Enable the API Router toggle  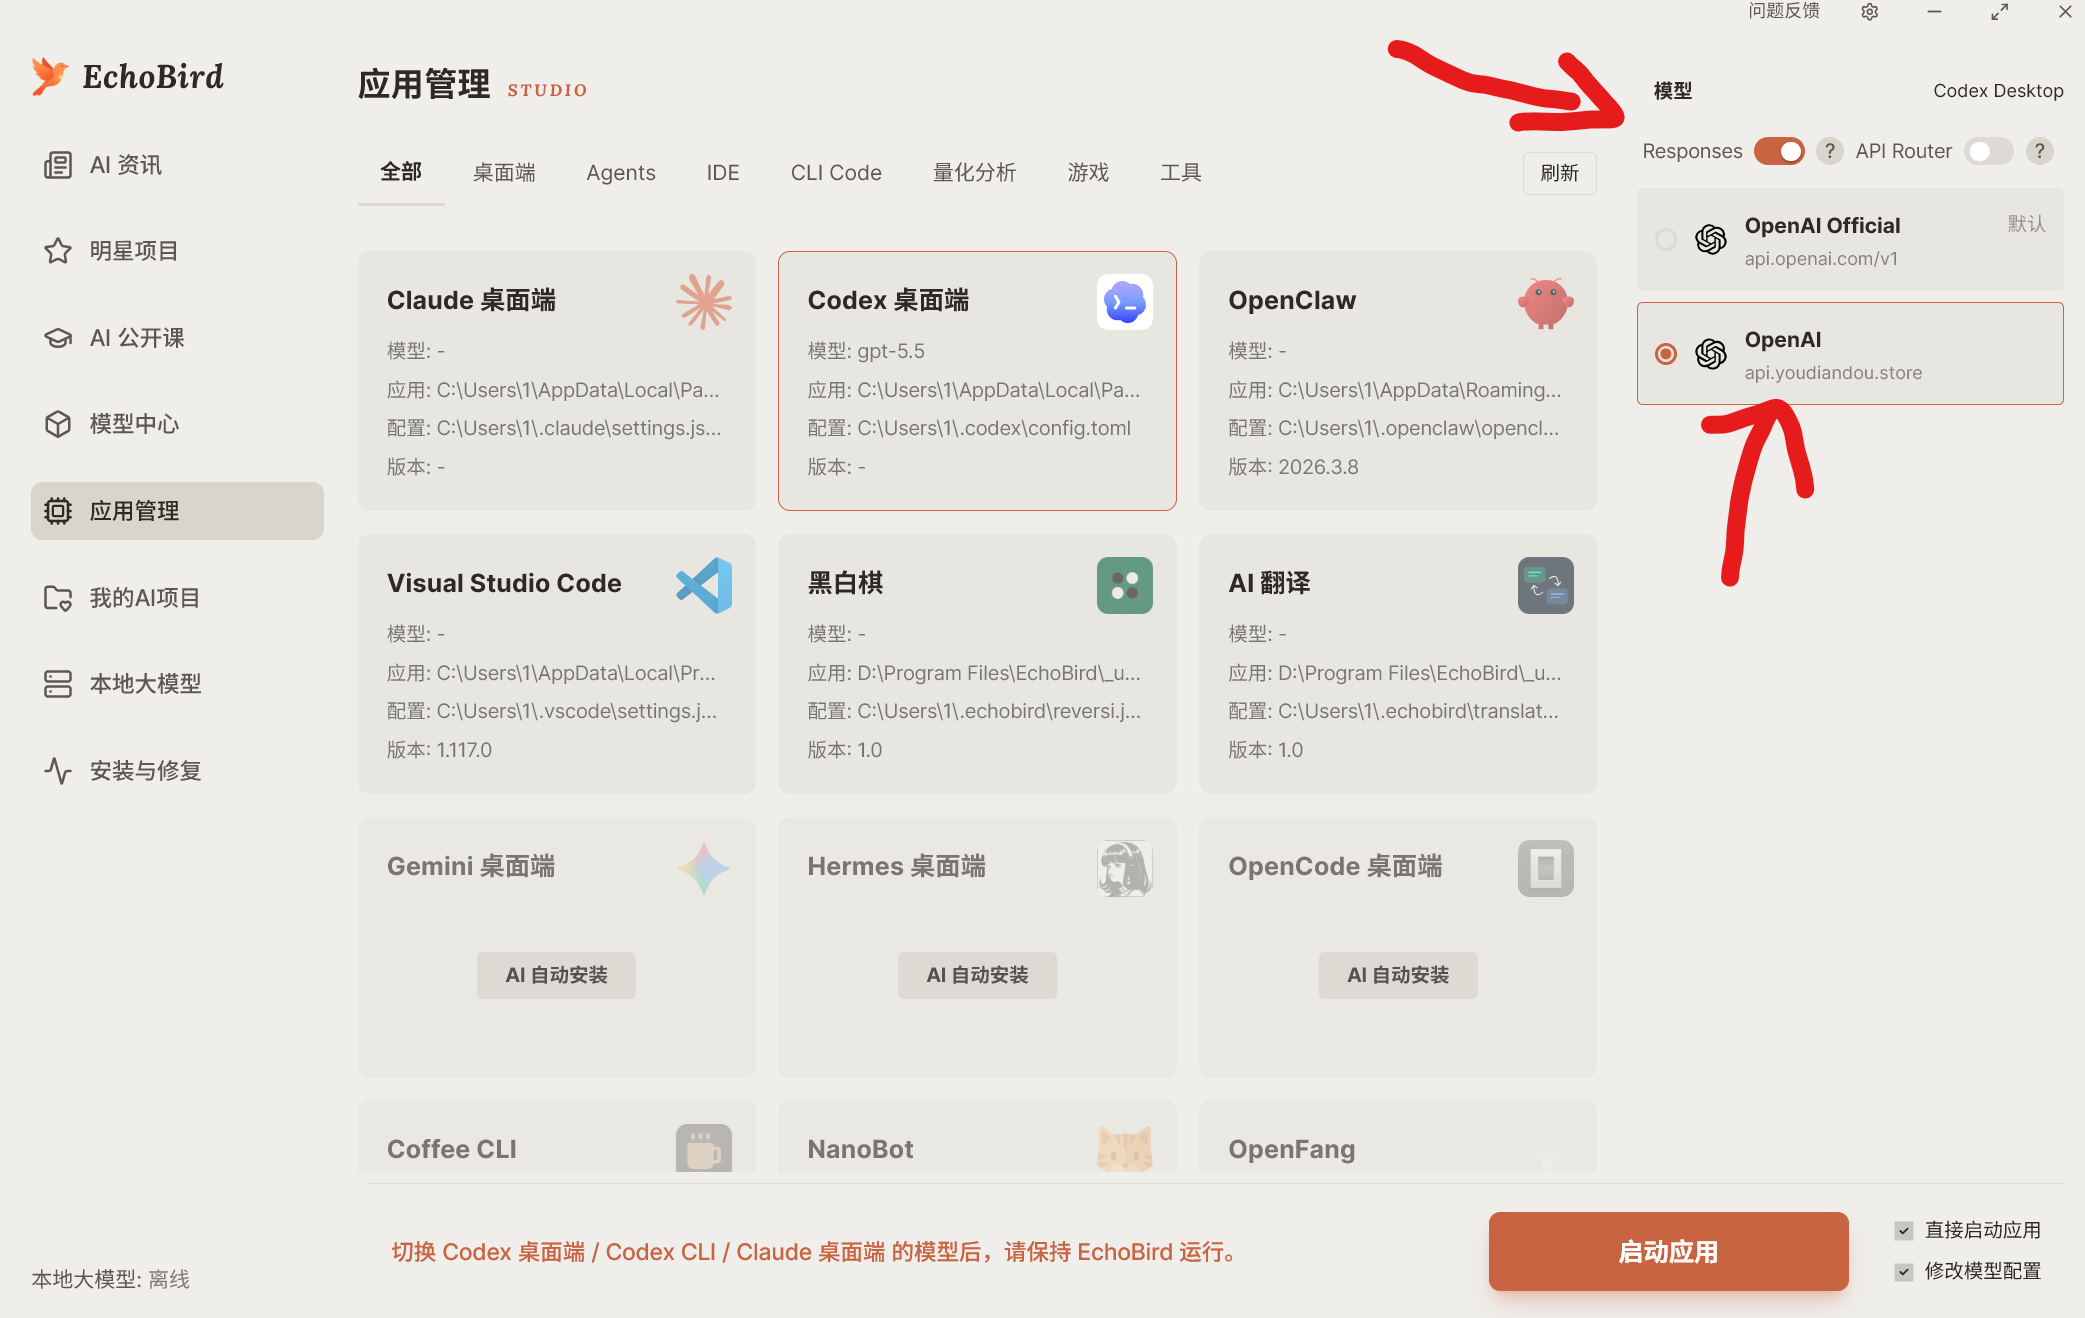tap(1989, 151)
